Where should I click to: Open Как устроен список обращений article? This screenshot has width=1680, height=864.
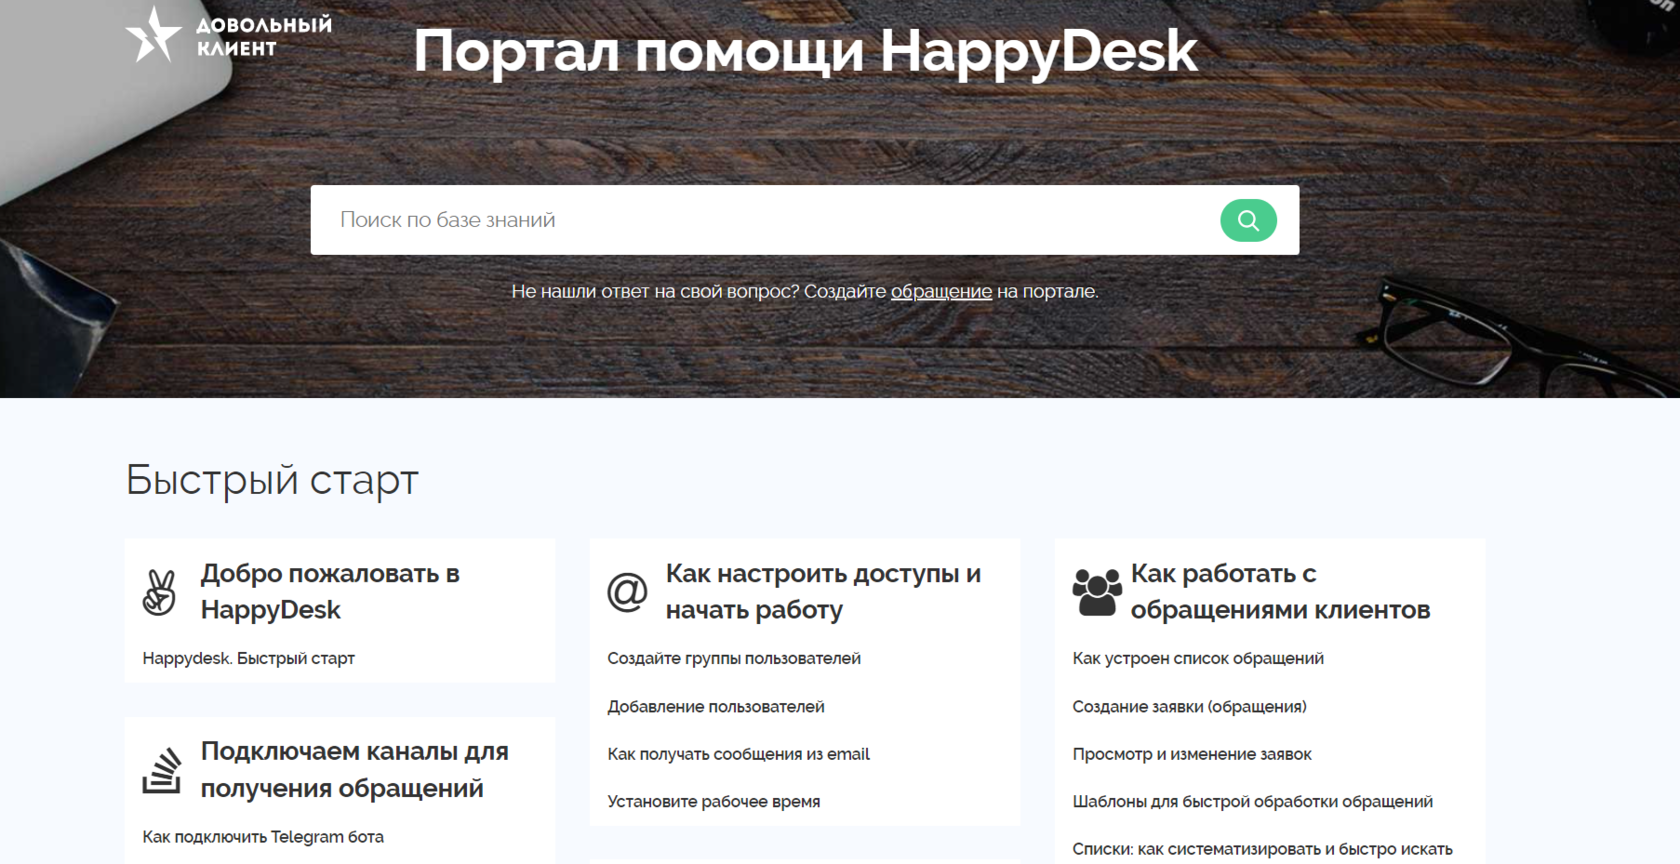(1198, 658)
